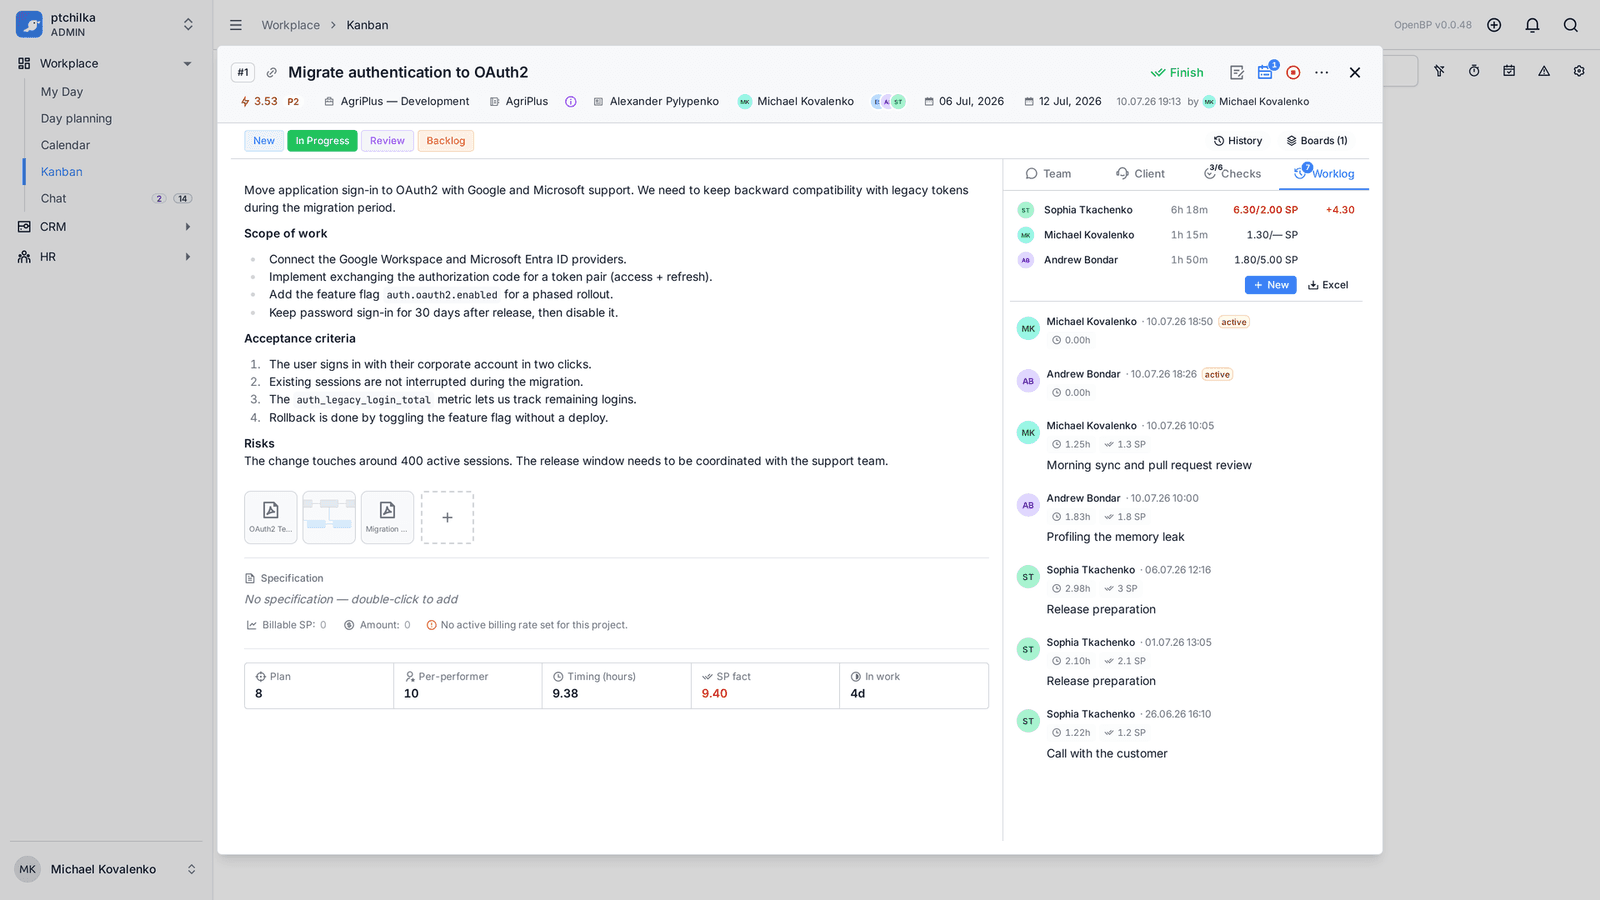Viewport: 1600px width, 900px height.
Task: Open Calendar in sidebar
Action: coord(65,145)
